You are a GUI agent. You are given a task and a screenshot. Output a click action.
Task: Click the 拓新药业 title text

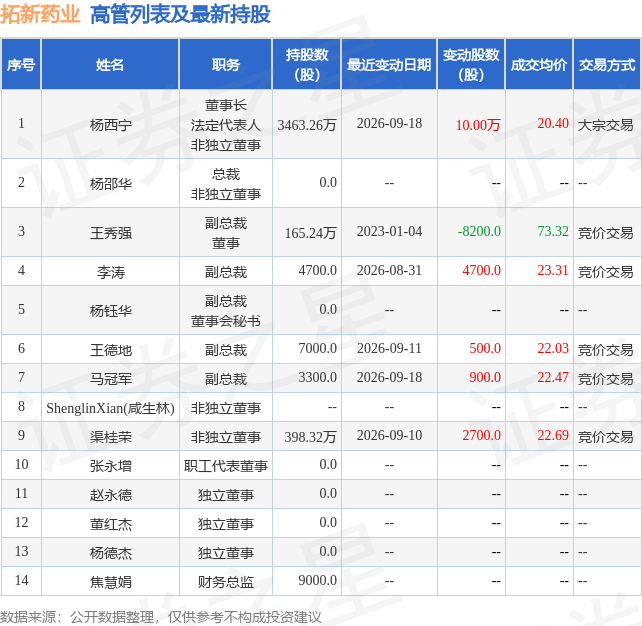coord(40,14)
